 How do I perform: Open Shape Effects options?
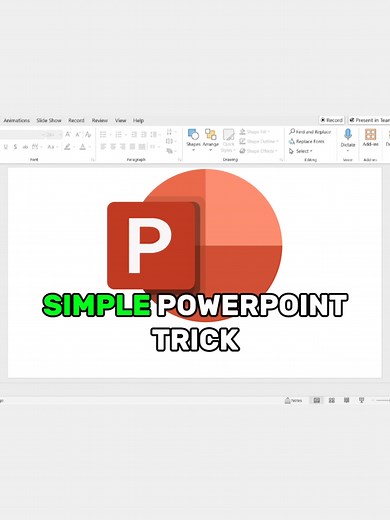pyautogui.click(x=258, y=151)
